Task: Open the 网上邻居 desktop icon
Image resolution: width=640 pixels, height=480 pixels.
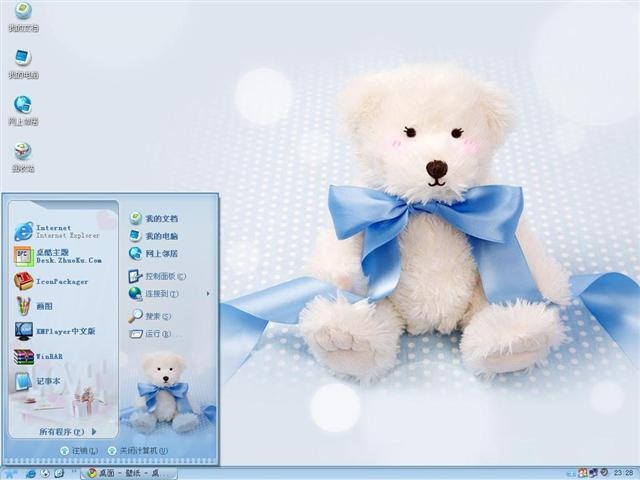Action: [x=23, y=111]
